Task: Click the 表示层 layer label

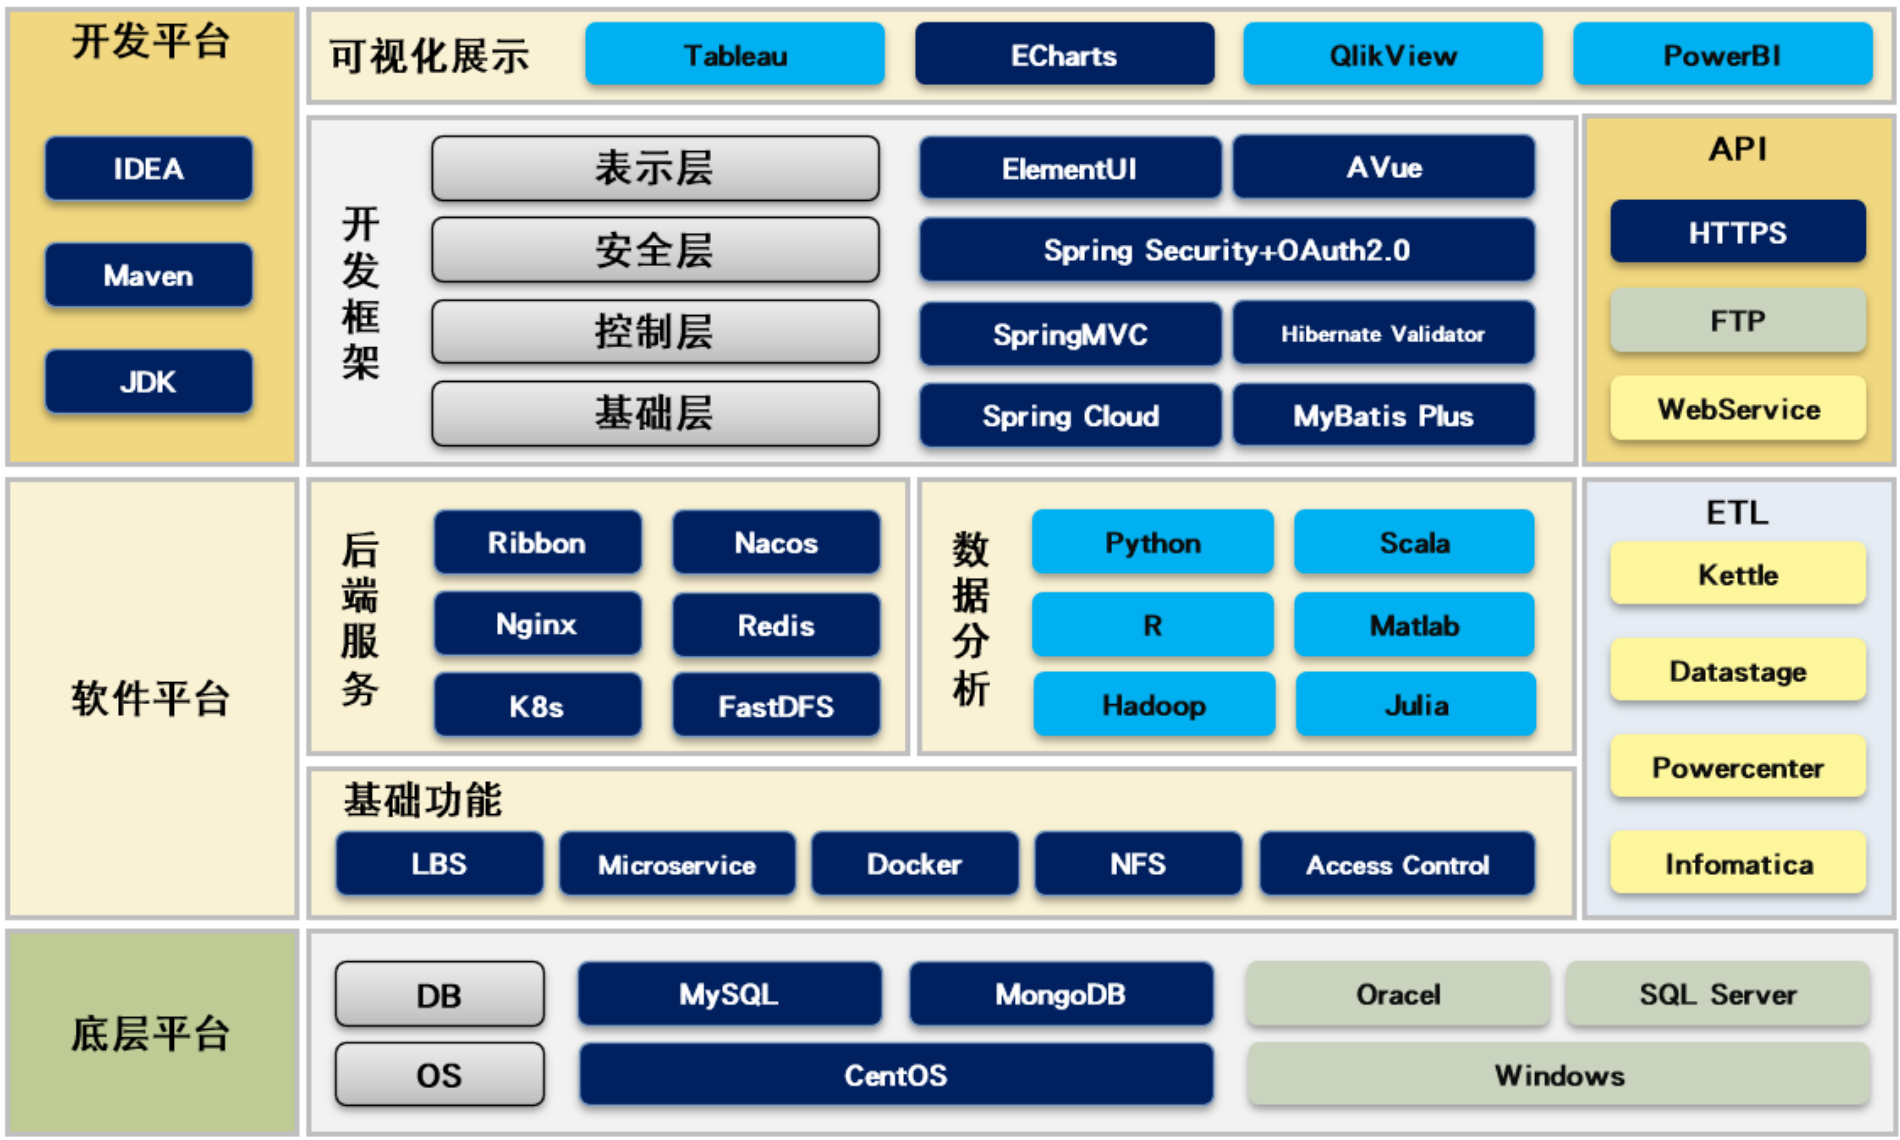Action: 655,168
